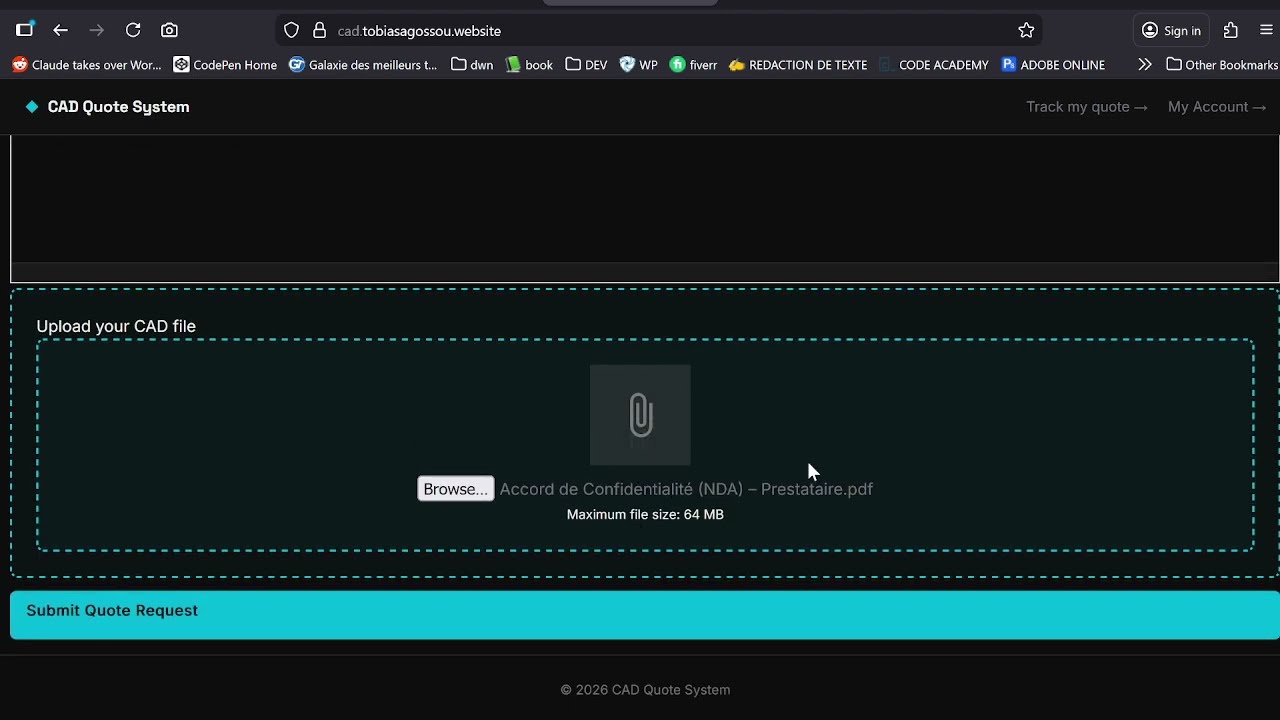Click the Maximum file size: 64 MB text
This screenshot has width=1280, height=720.
(645, 515)
